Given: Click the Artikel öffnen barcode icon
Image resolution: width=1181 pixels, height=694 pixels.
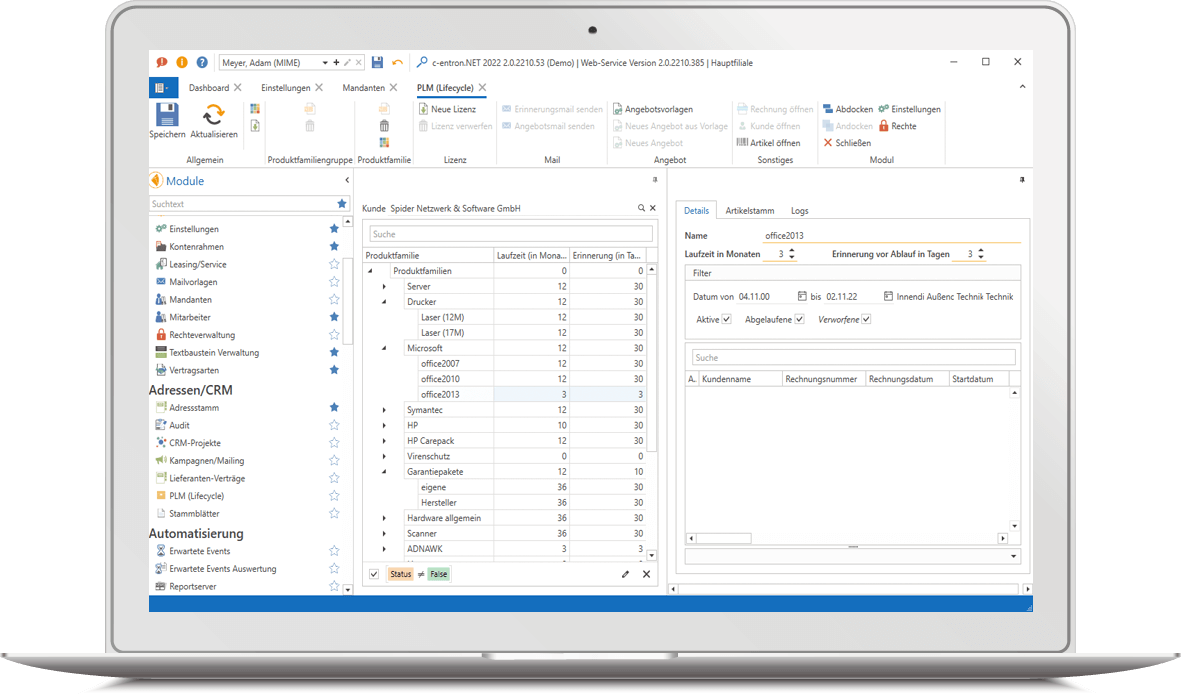Looking at the screenshot, I should (743, 141).
